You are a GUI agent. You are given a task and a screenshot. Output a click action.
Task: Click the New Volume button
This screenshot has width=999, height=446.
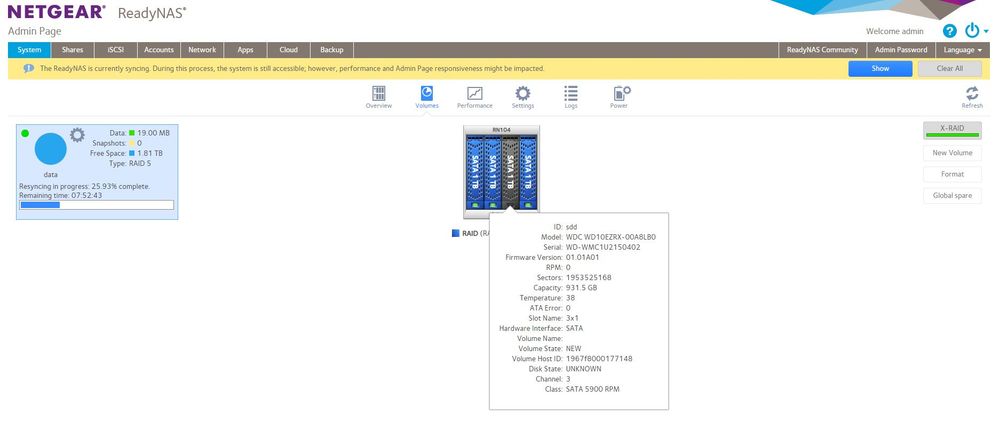pyautogui.click(x=952, y=153)
